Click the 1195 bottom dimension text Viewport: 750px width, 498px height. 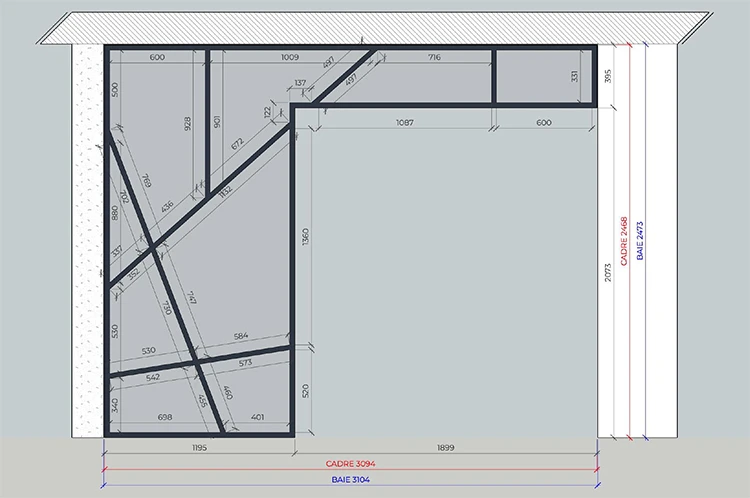coord(197,449)
